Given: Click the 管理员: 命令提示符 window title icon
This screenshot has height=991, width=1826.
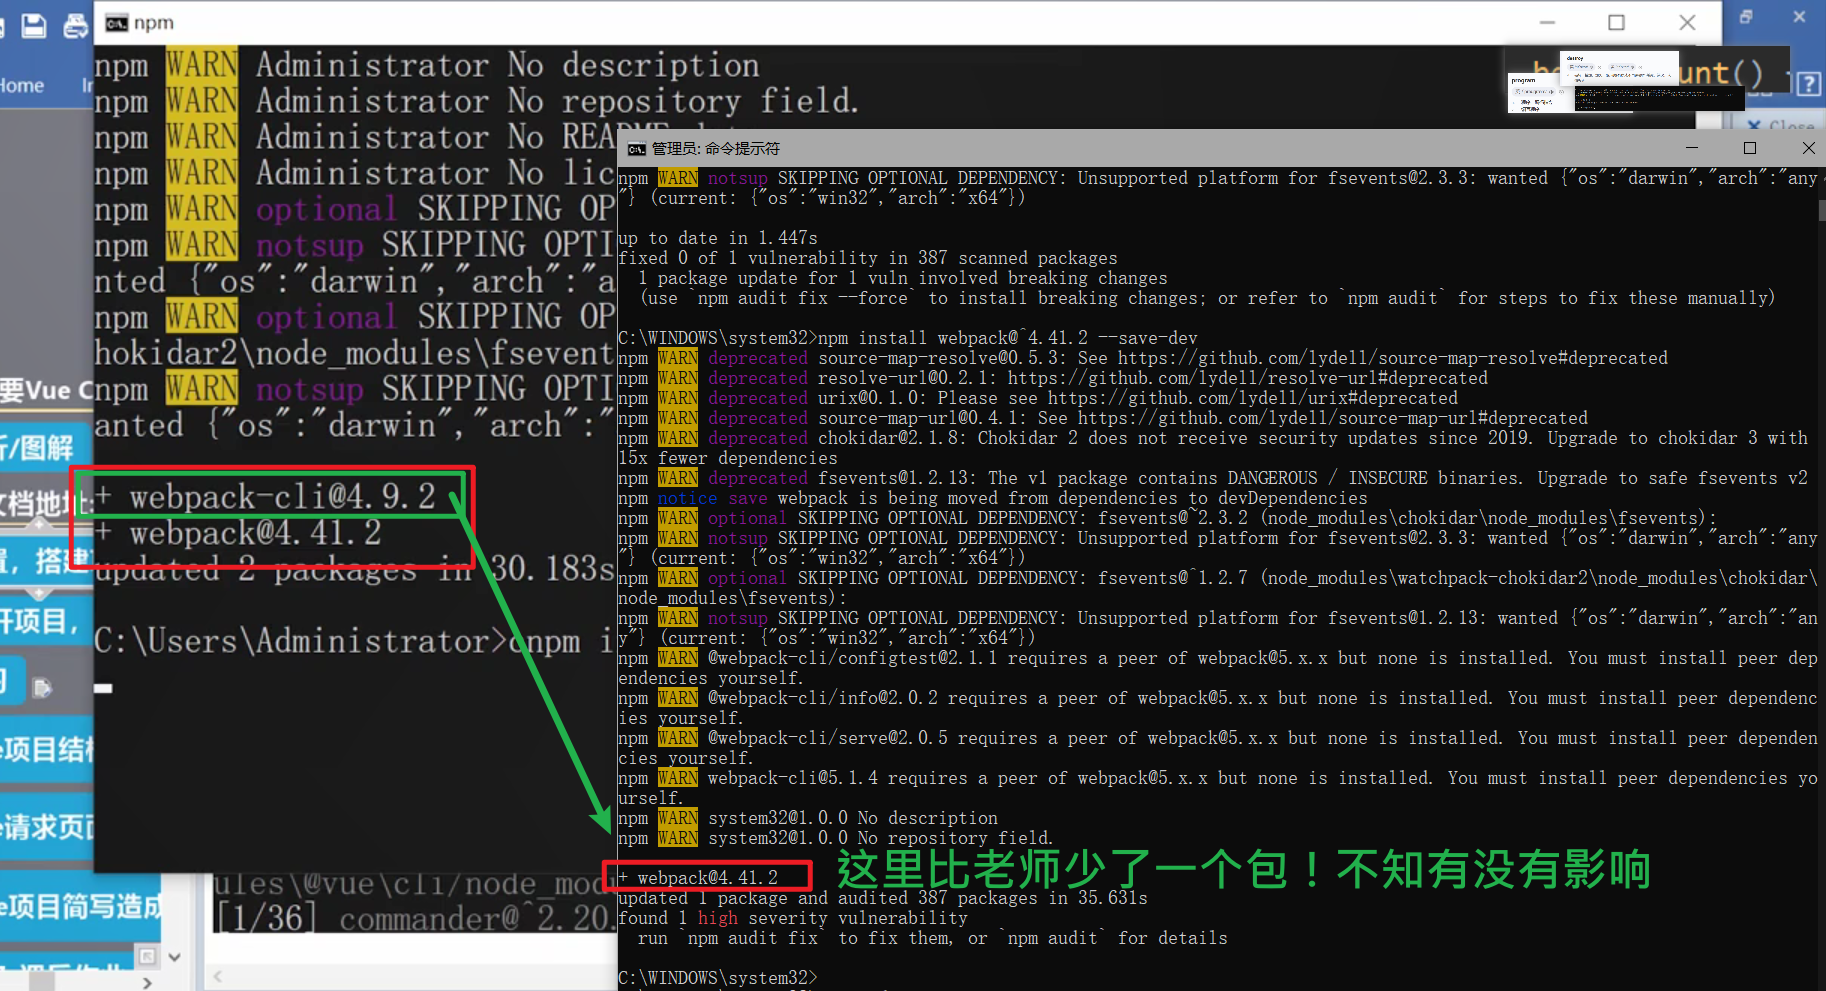Looking at the screenshot, I should [636, 149].
